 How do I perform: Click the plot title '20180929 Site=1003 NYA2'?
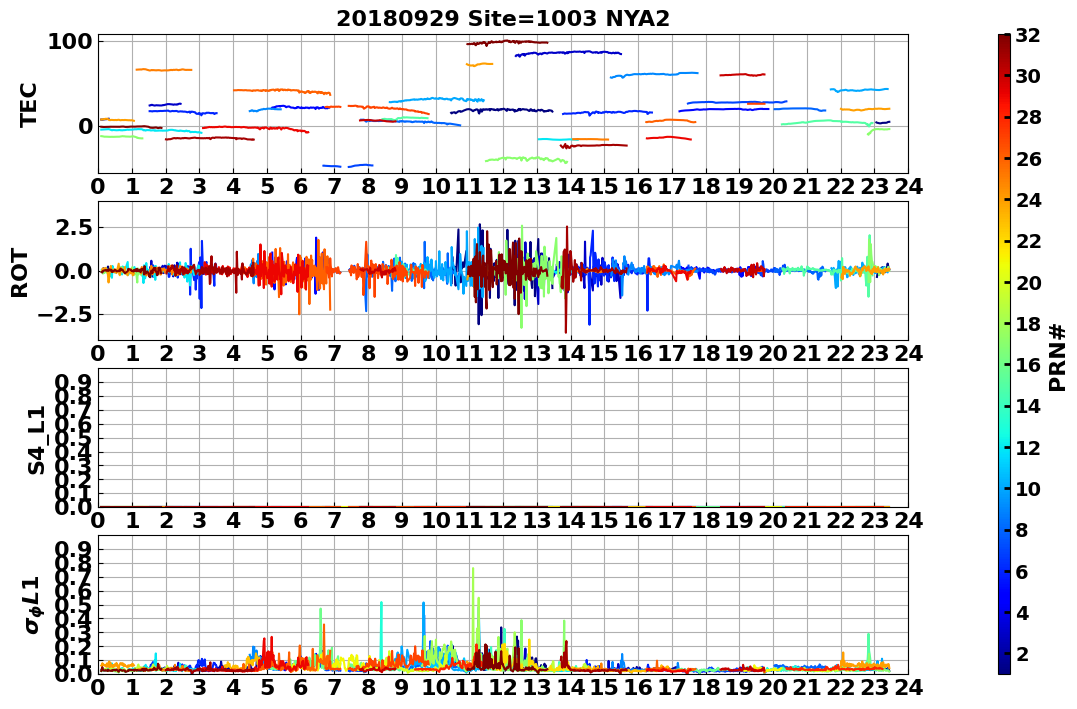pyautogui.click(x=503, y=19)
